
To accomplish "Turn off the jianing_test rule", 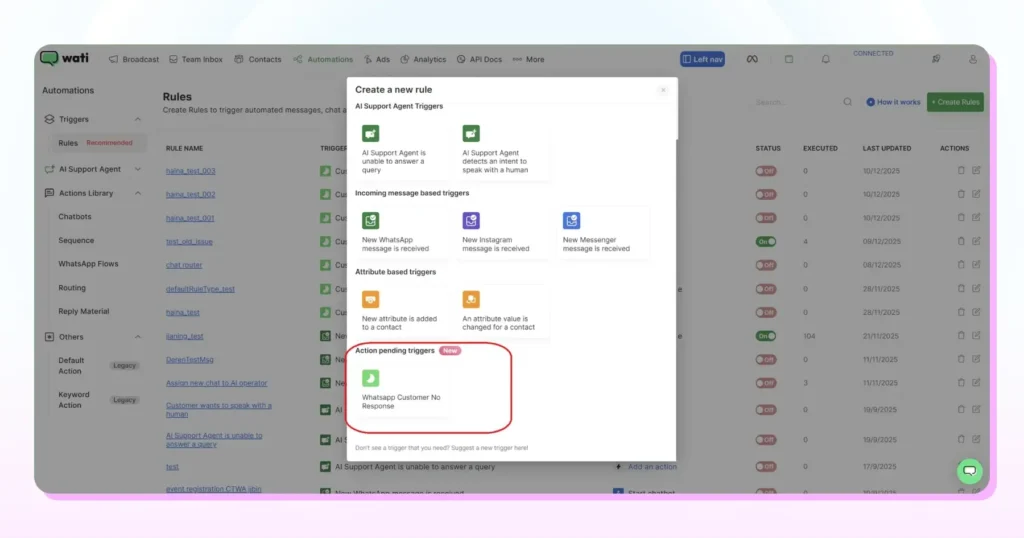I will pos(766,336).
